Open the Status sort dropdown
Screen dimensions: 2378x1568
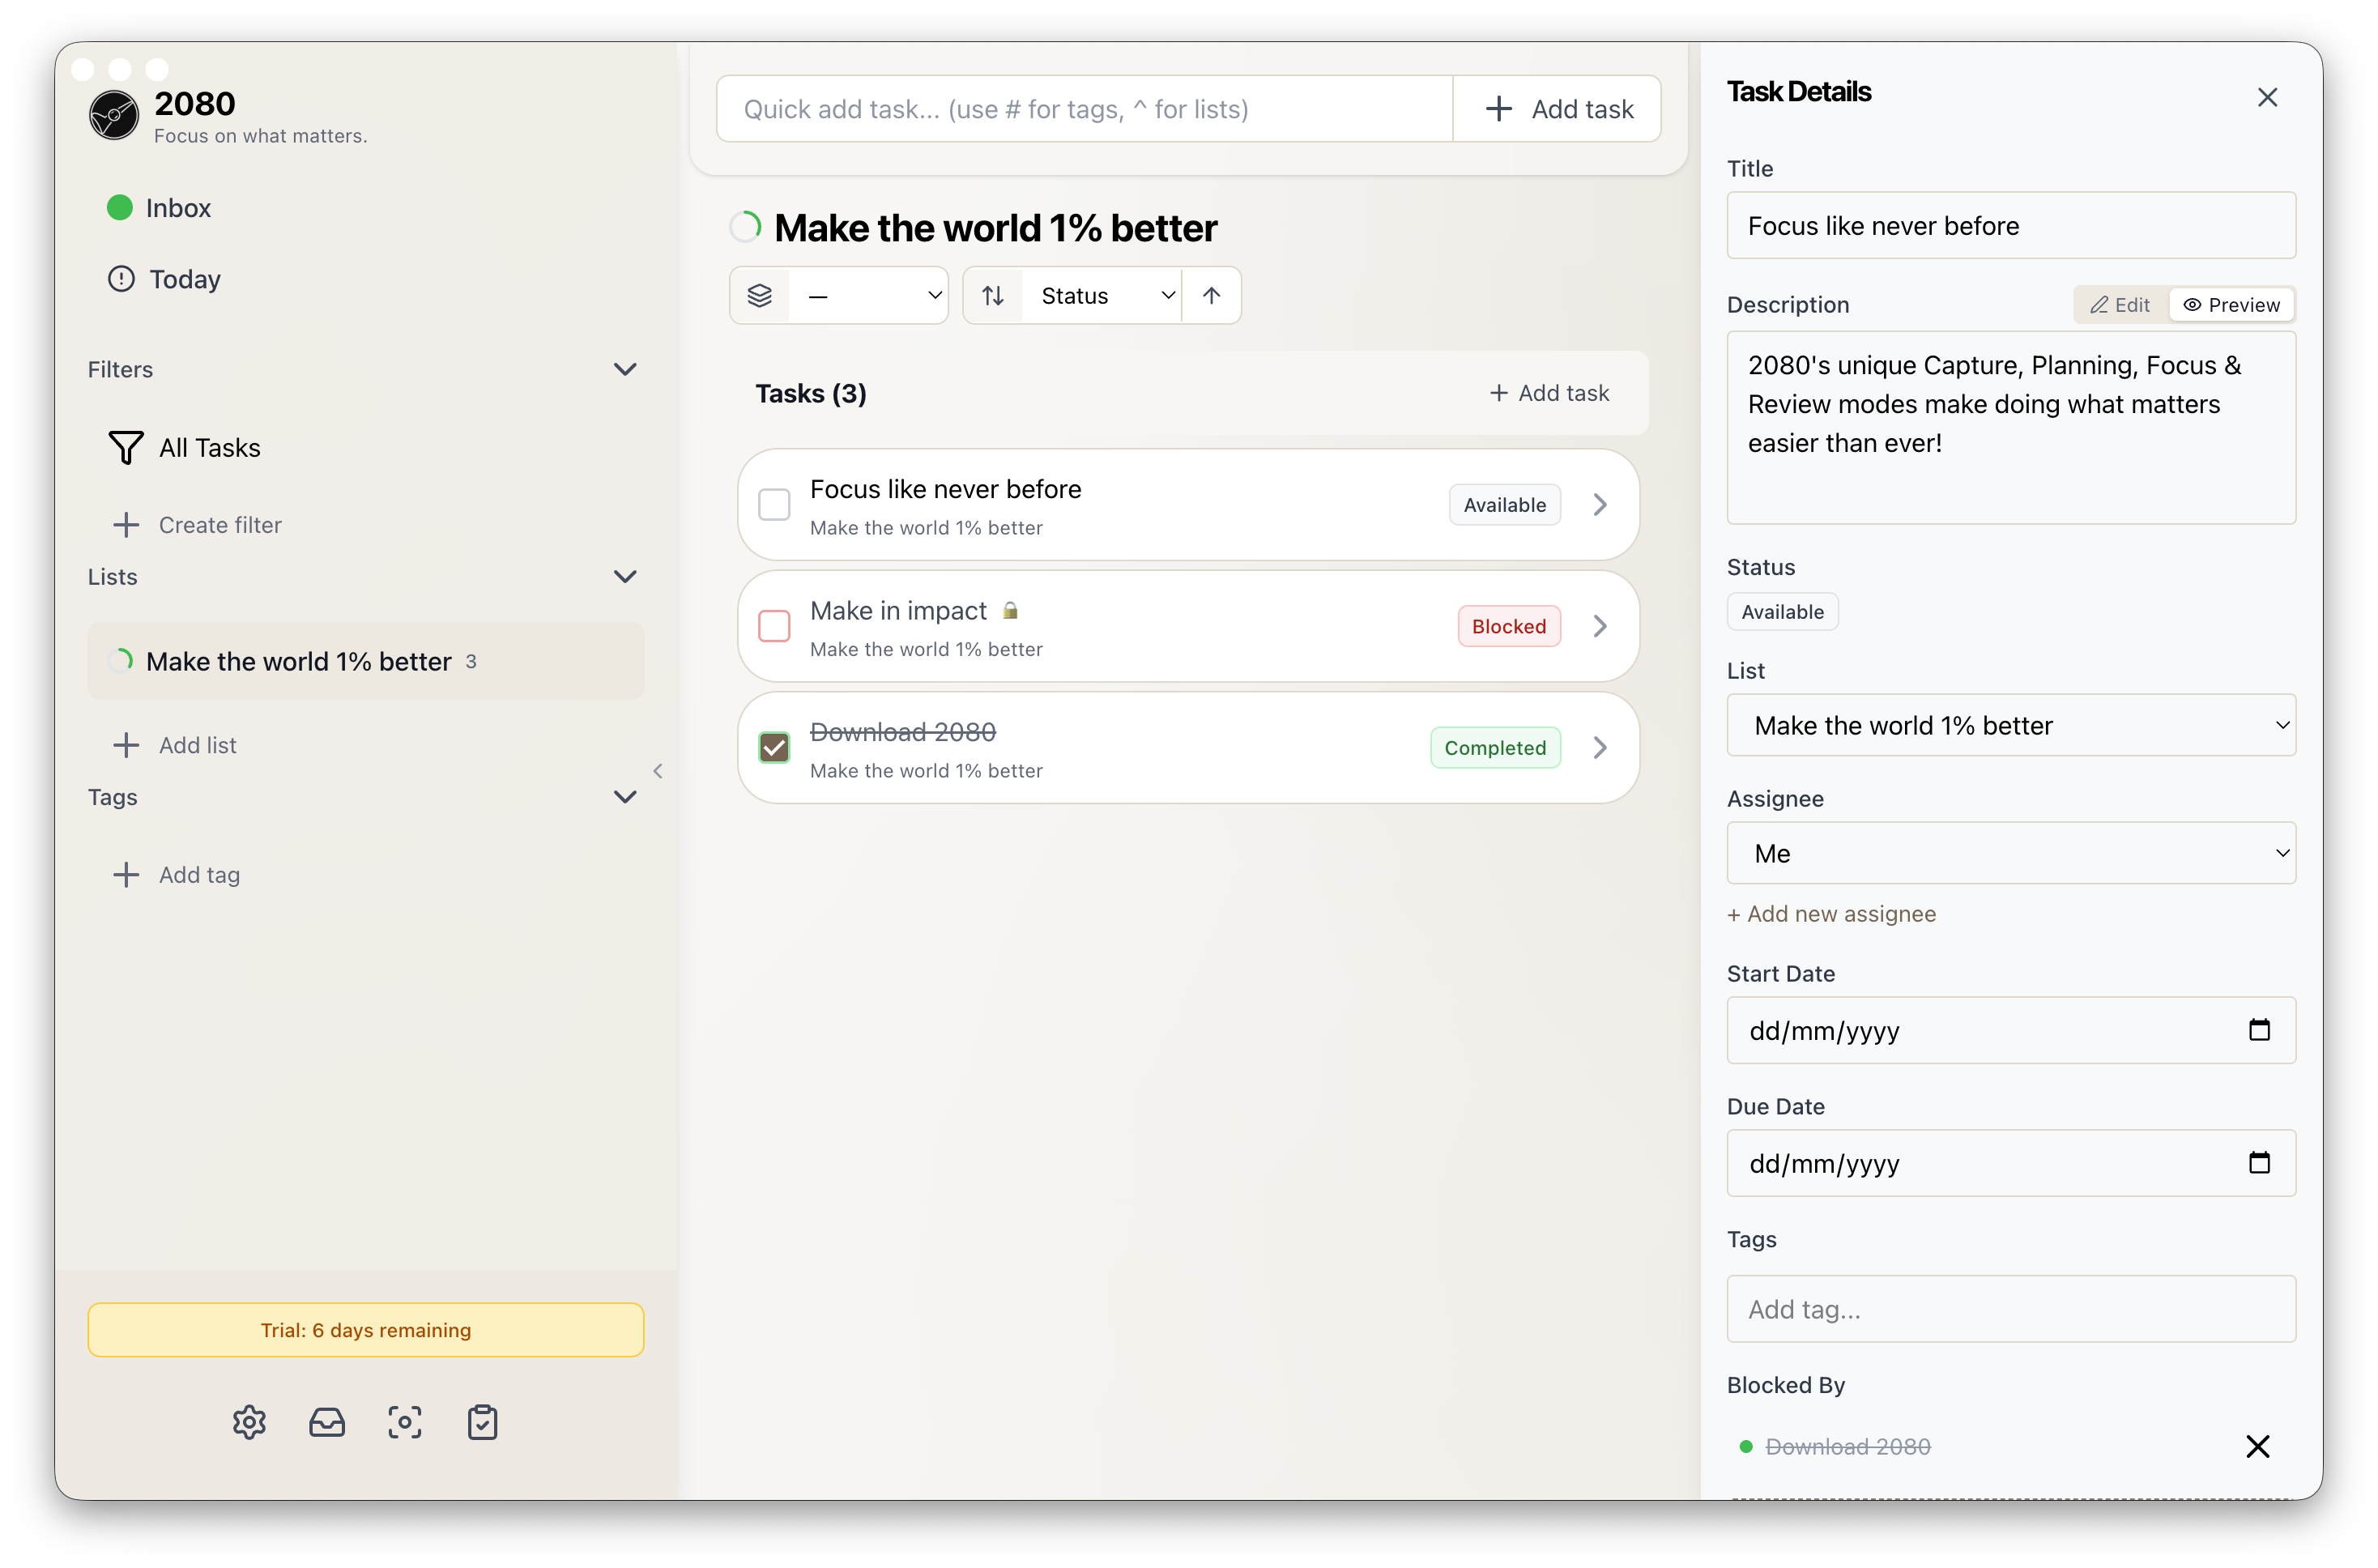1105,295
